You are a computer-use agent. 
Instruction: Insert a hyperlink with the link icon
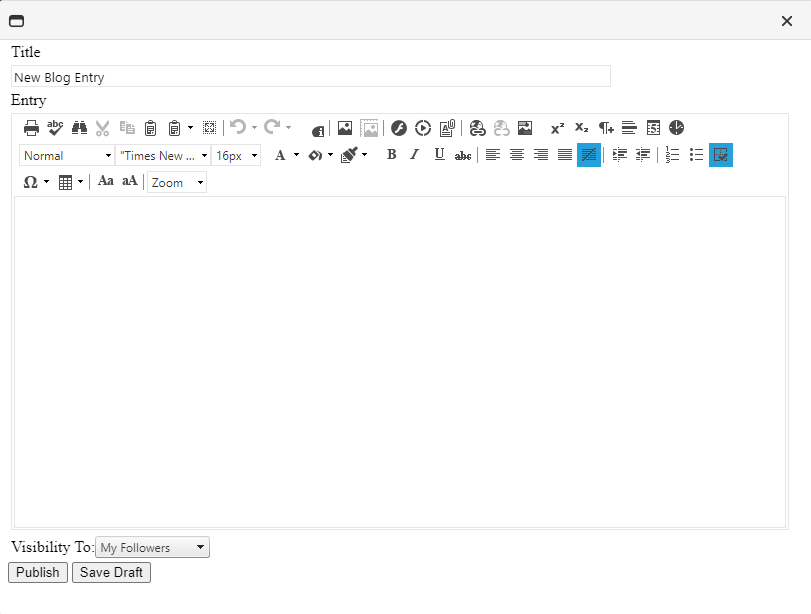[477, 128]
